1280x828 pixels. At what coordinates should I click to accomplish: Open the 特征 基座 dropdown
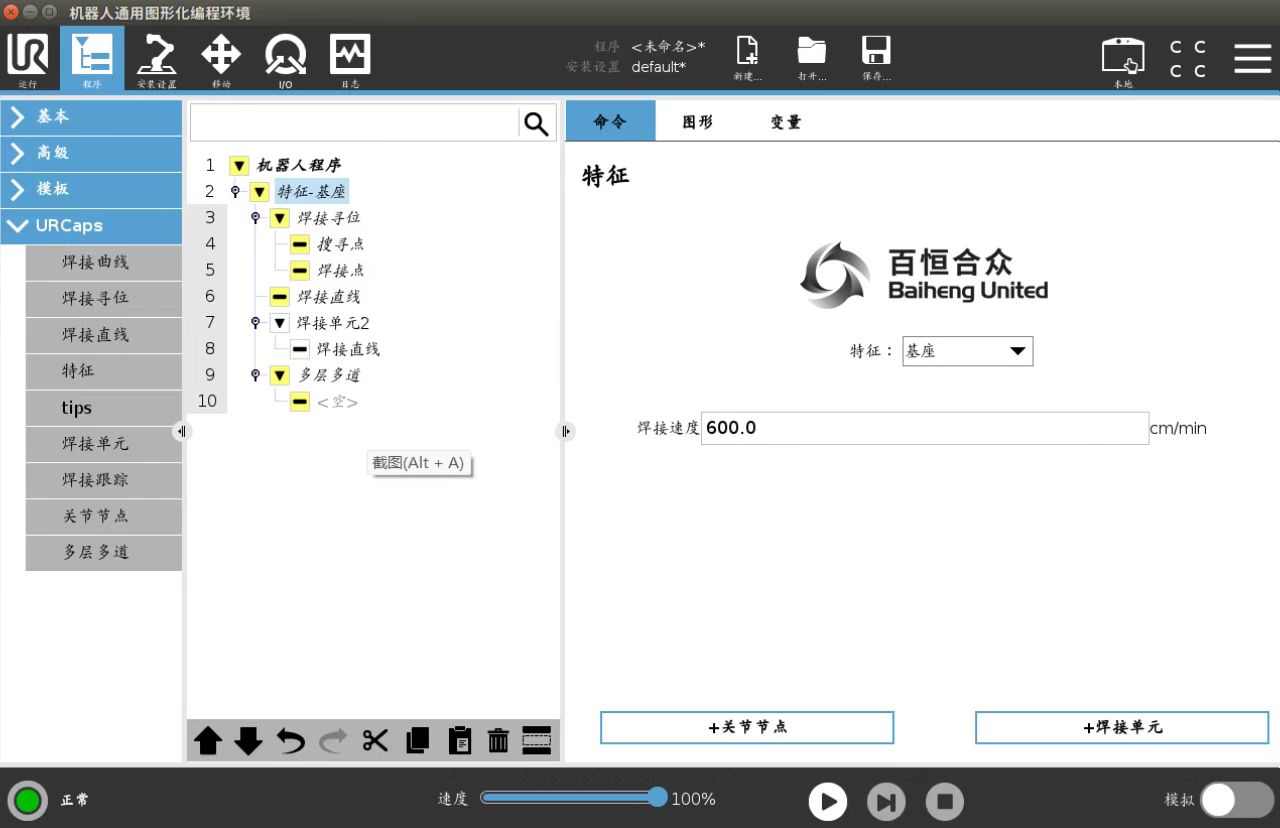[967, 351]
